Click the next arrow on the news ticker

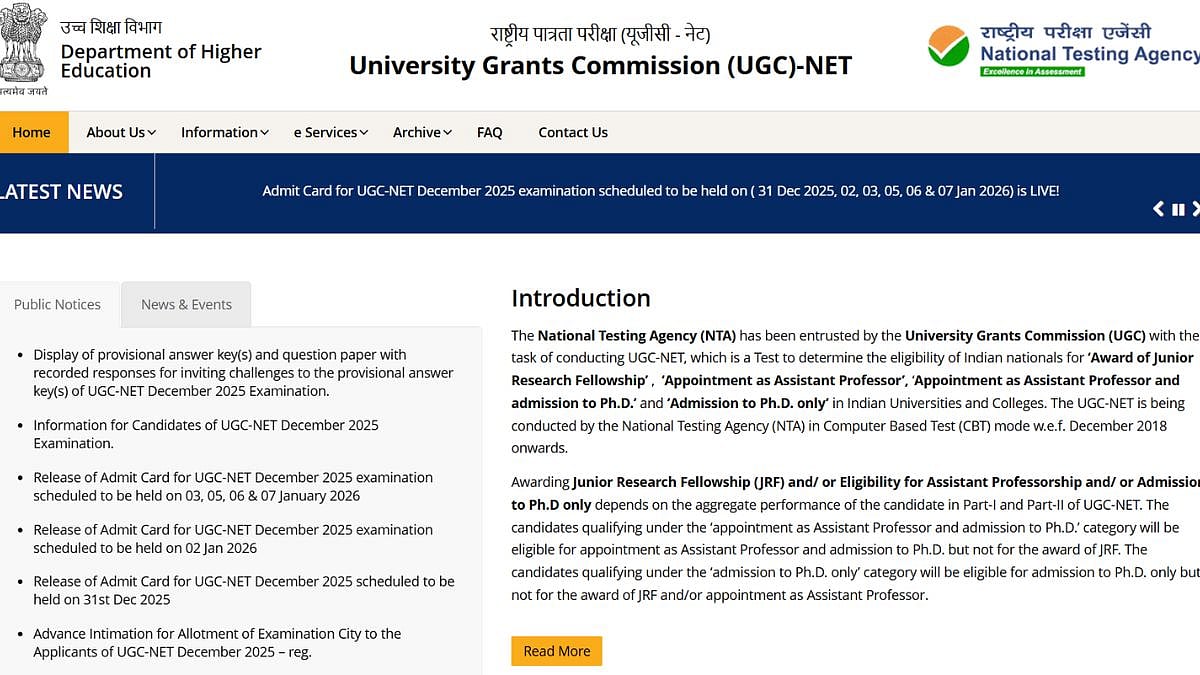coord(1194,208)
